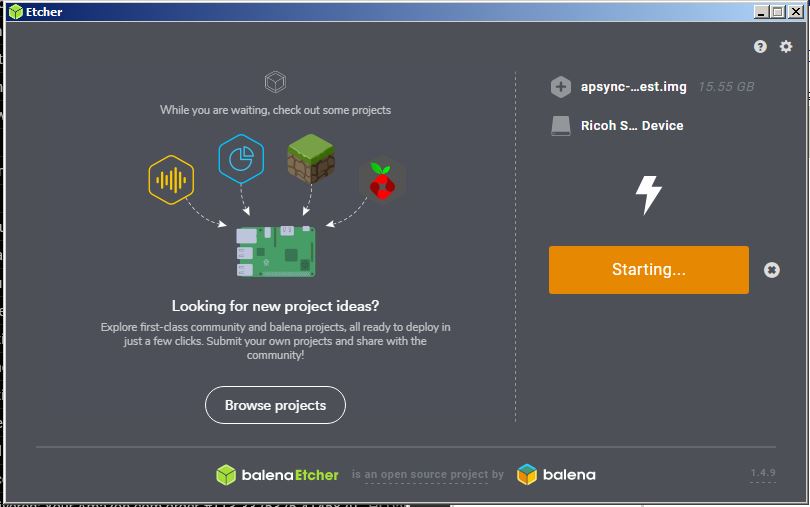The height and width of the screenshot is (507, 810).
Task: Click the lightning bolt flash icon
Action: click(649, 194)
